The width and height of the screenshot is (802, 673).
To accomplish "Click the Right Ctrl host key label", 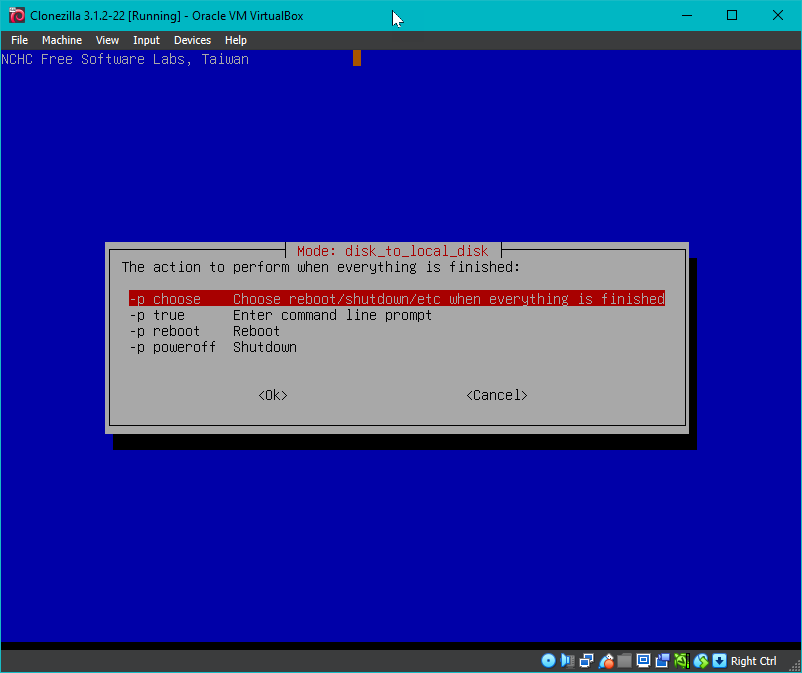I will tap(753, 661).
